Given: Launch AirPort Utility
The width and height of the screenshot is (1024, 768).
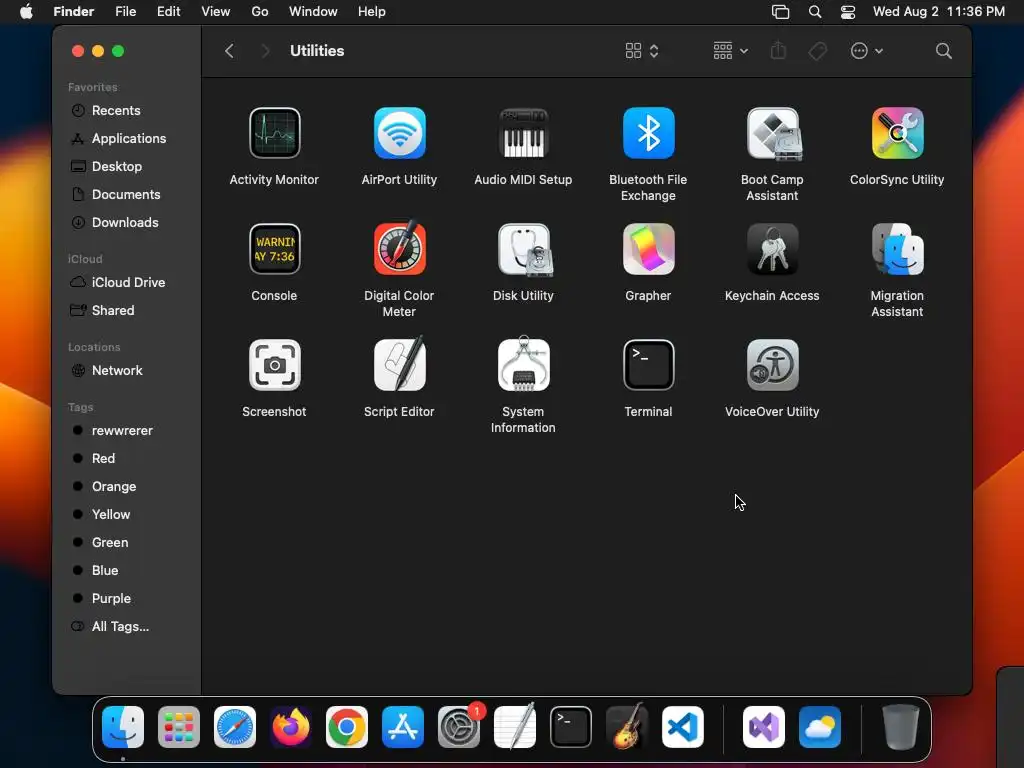Looking at the screenshot, I should (399, 133).
